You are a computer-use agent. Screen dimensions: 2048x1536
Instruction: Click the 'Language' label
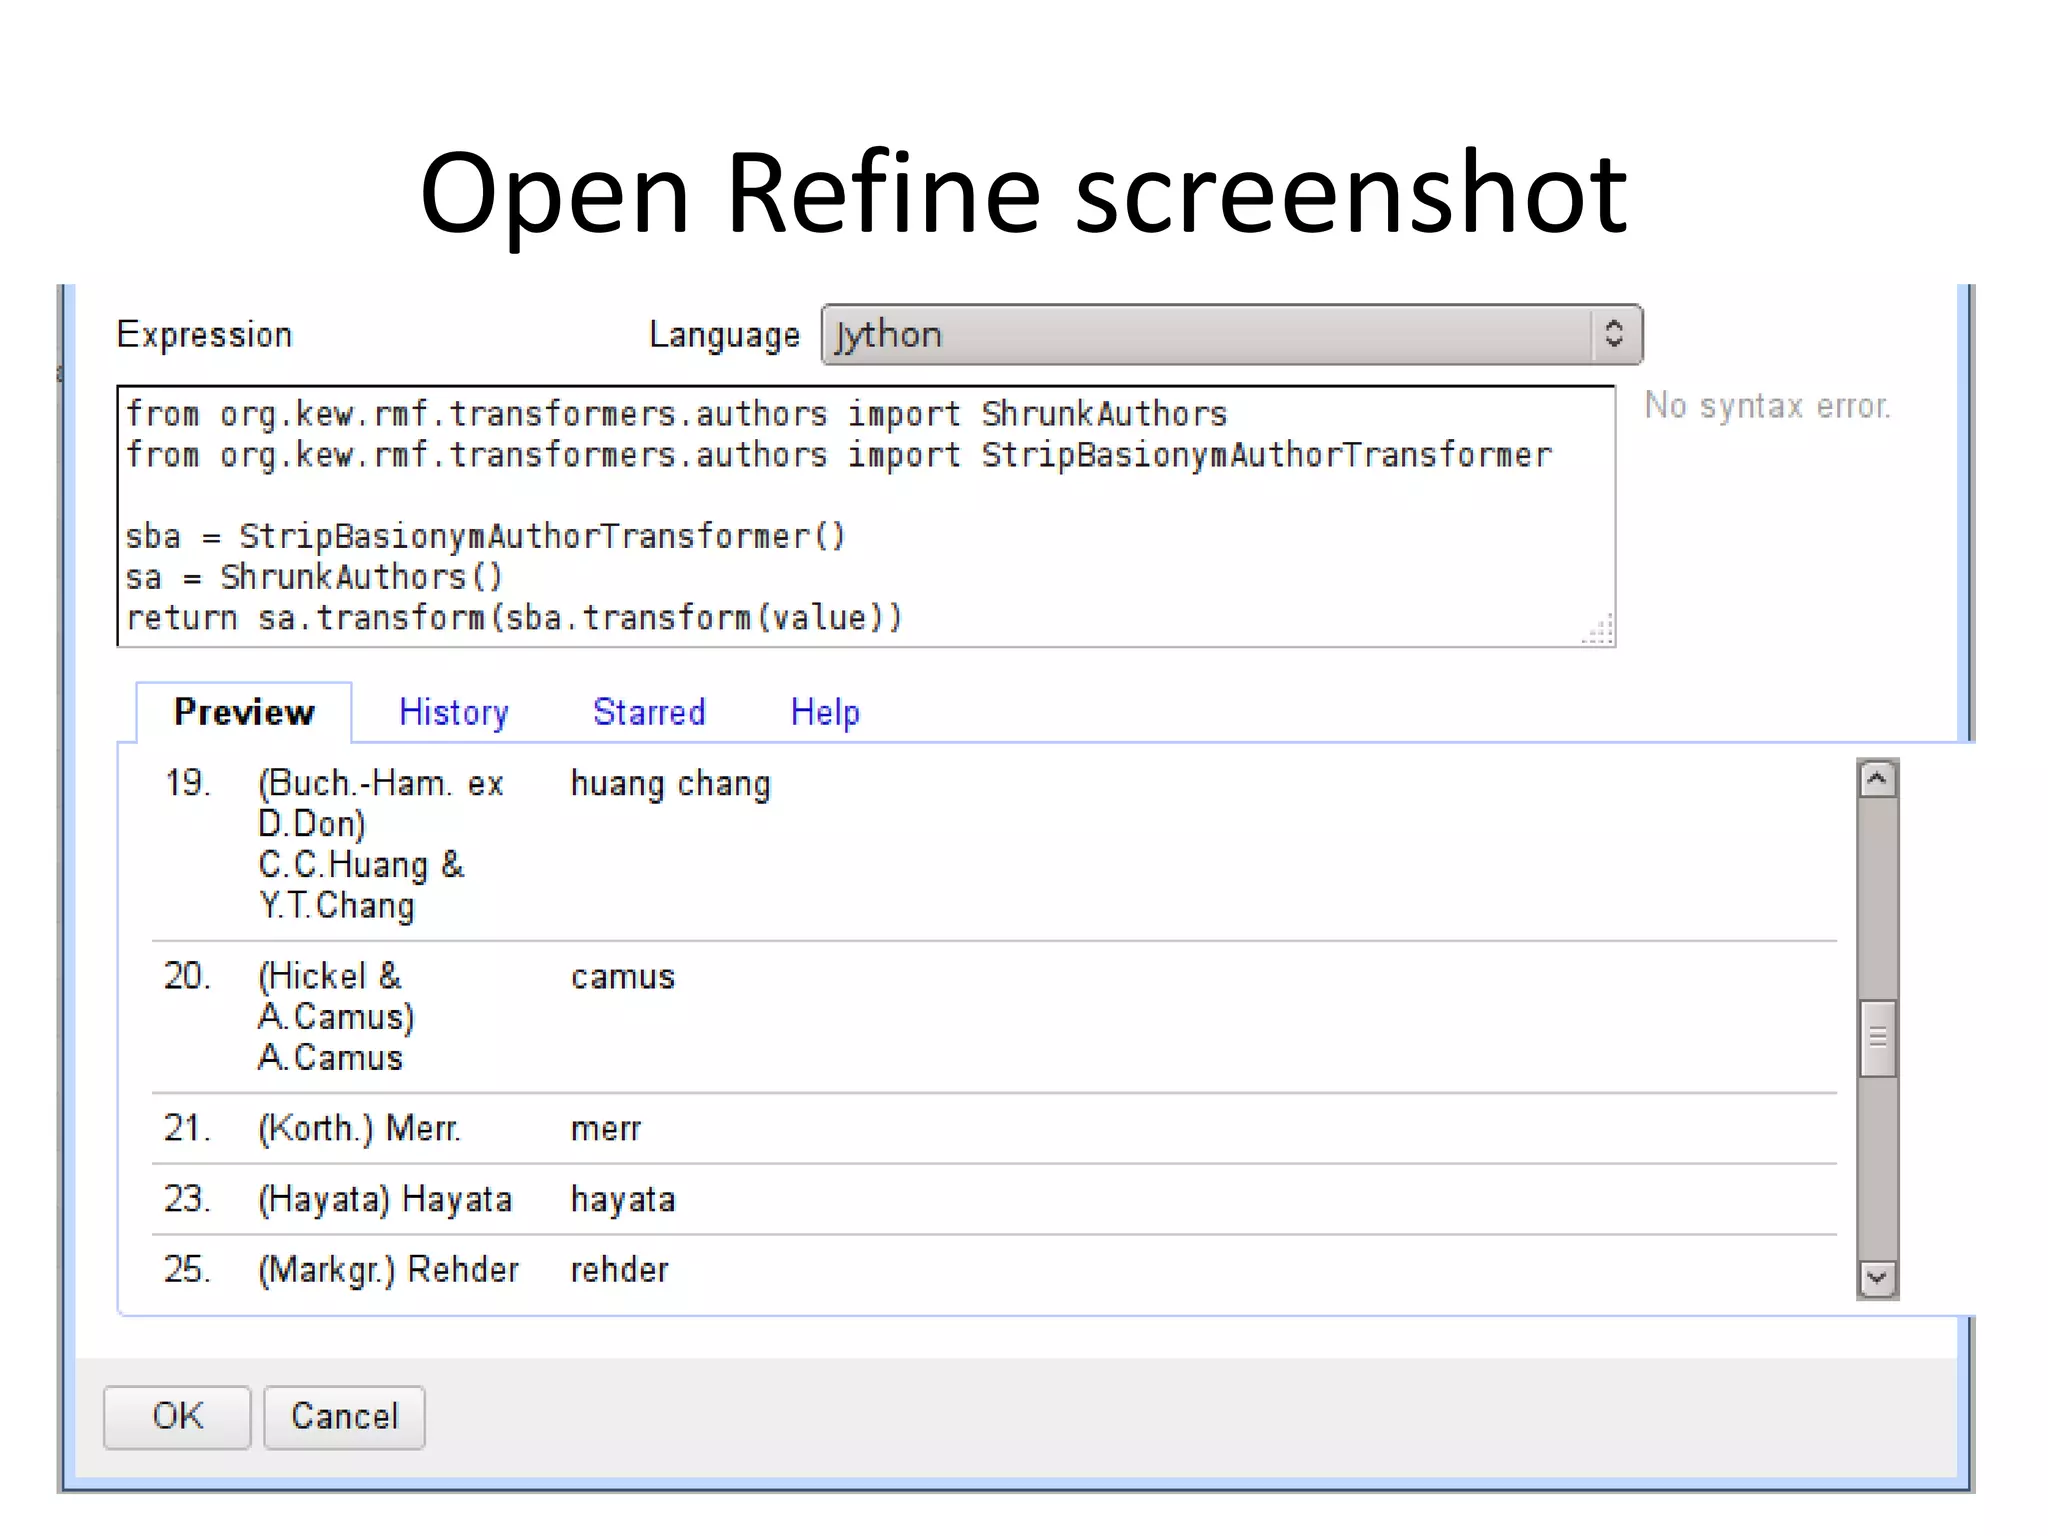click(724, 334)
